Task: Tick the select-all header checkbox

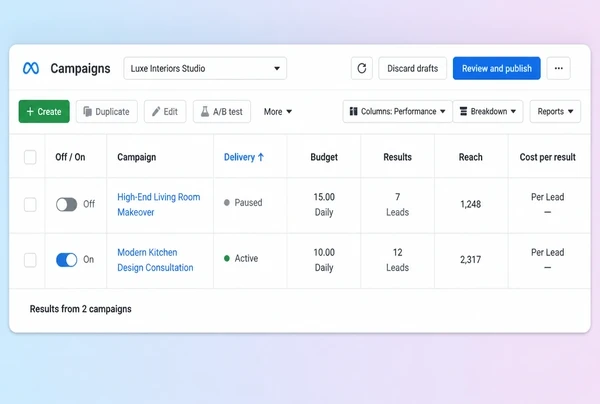Action: pos(30,157)
